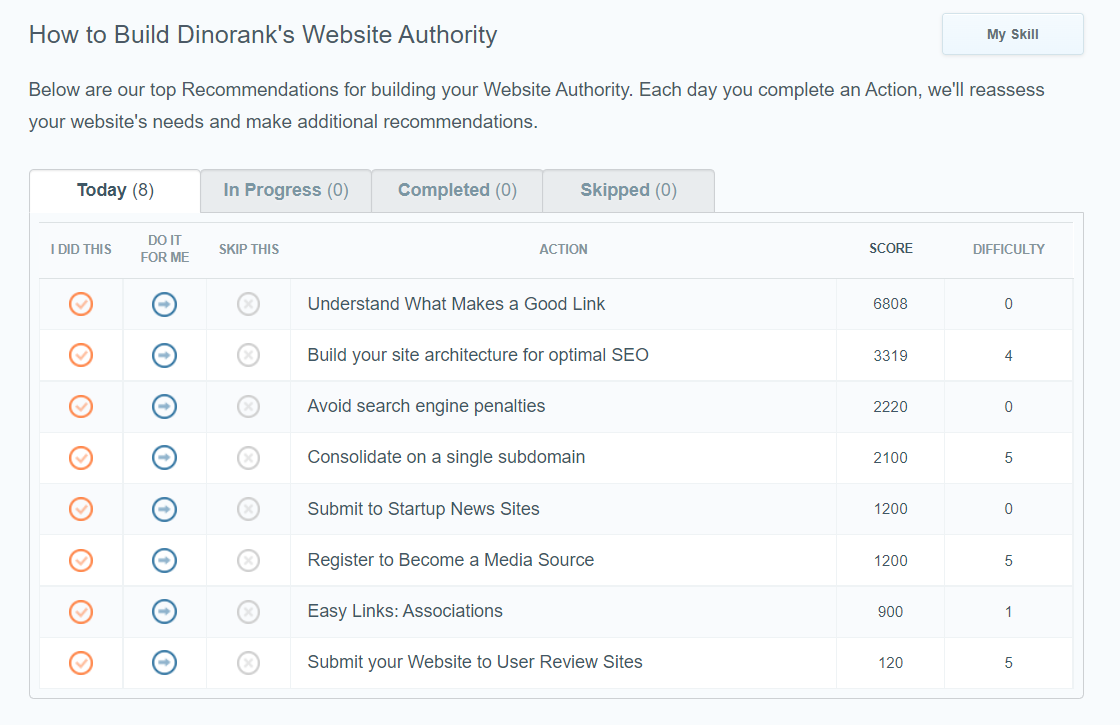Click 'Do it for me' for Easy Links: Associations
The height and width of the screenshot is (725, 1120).
click(x=164, y=611)
